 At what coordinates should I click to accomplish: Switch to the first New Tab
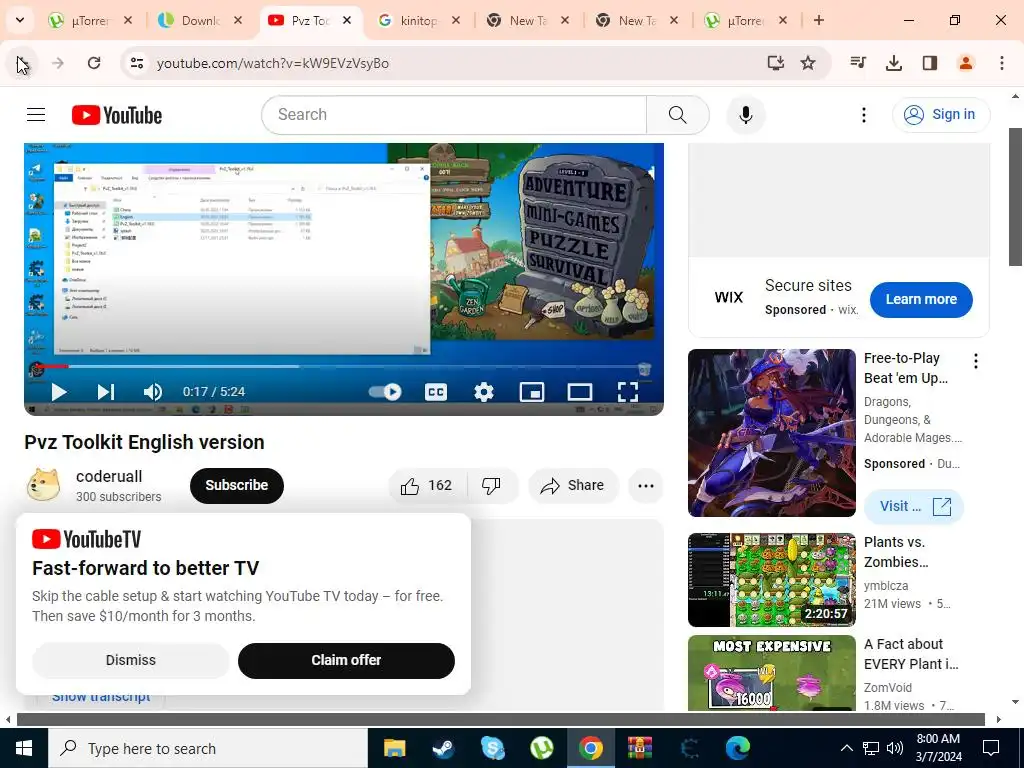coord(528,20)
